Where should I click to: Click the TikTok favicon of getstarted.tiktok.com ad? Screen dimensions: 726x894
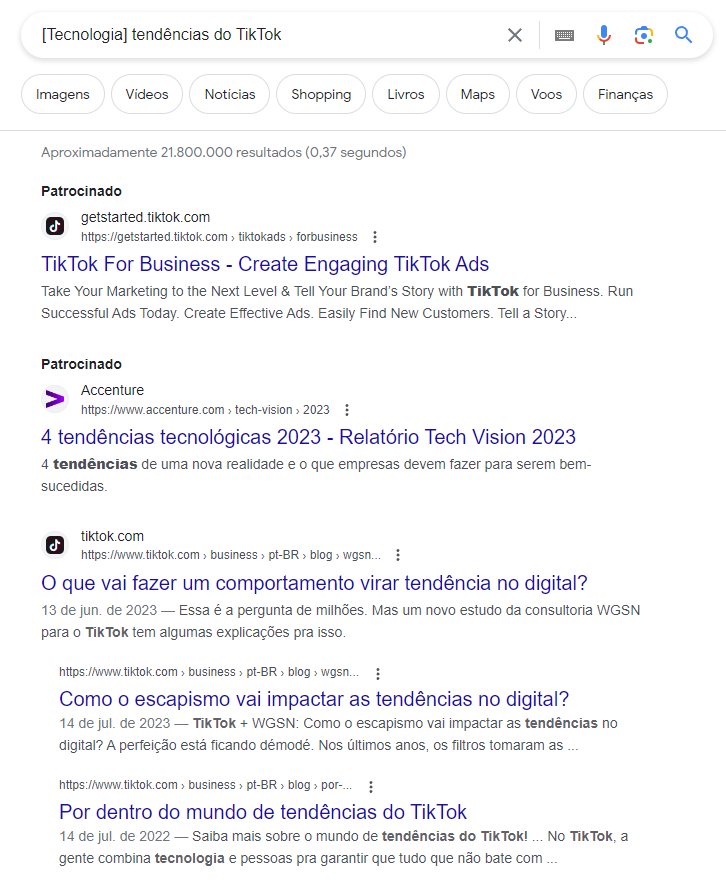click(x=56, y=226)
